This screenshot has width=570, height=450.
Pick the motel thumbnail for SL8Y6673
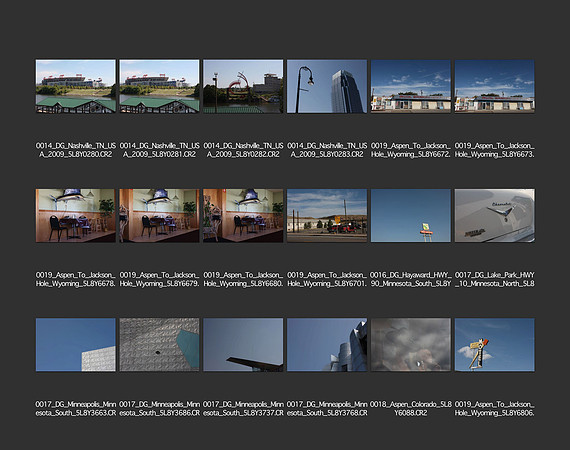(494, 86)
